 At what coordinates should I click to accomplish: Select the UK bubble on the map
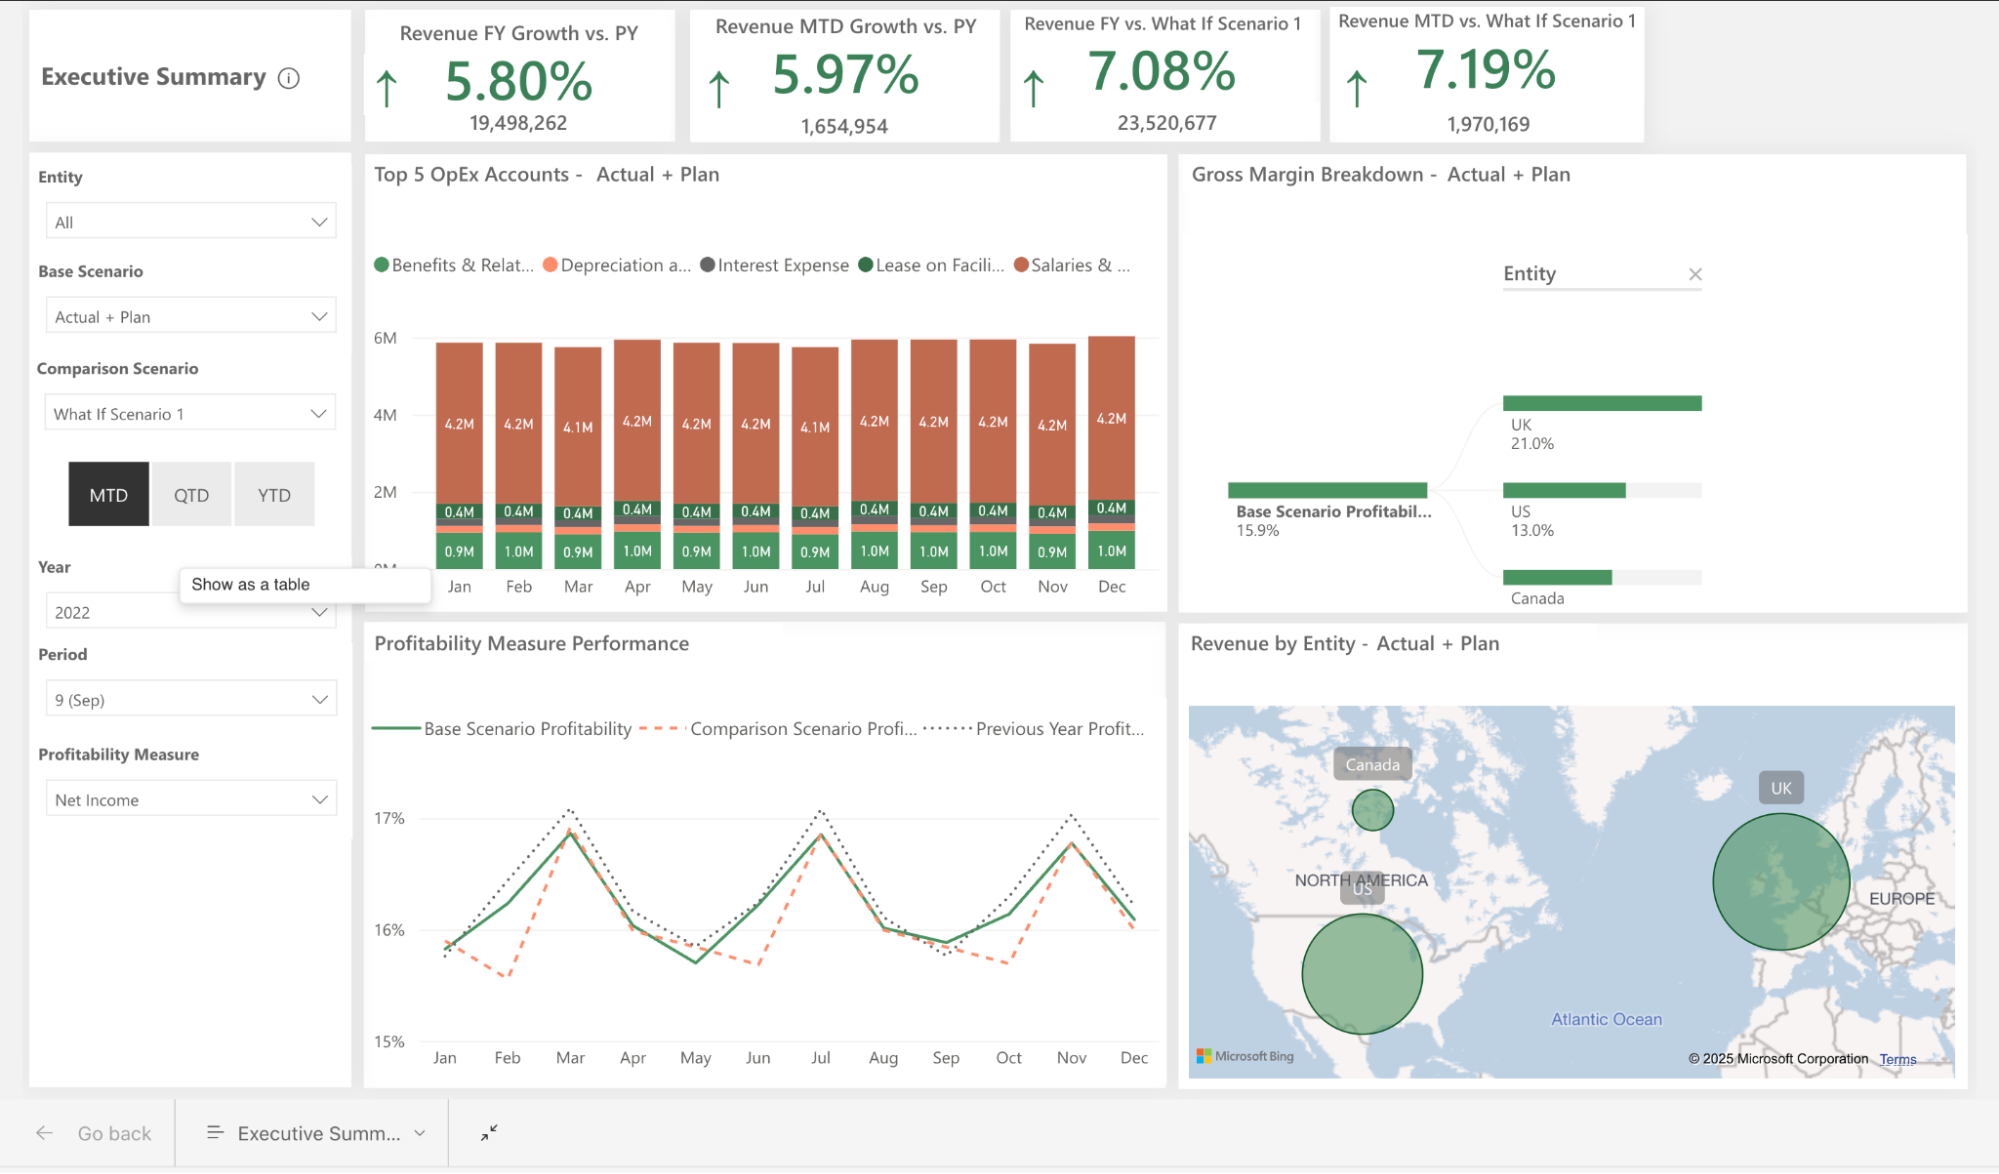pyautogui.click(x=1780, y=882)
